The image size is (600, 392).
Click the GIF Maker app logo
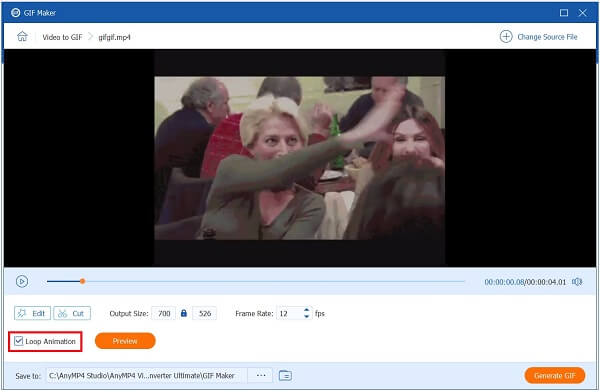point(15,13)
